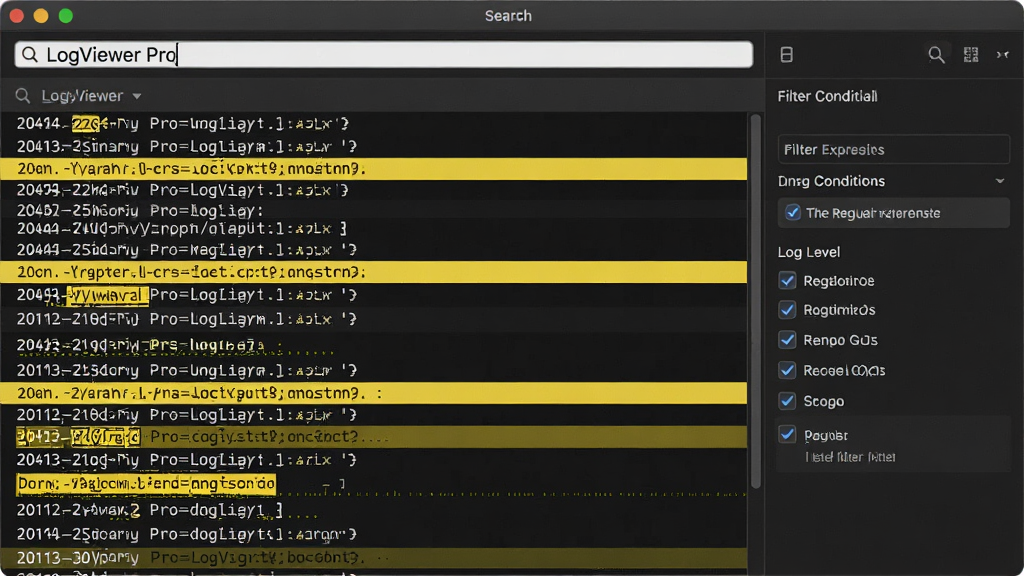This screenshot has height=576, width=1024.
Task: Select yellow highlighted row 20on -Yrgpter
Action: click(374, 272)
